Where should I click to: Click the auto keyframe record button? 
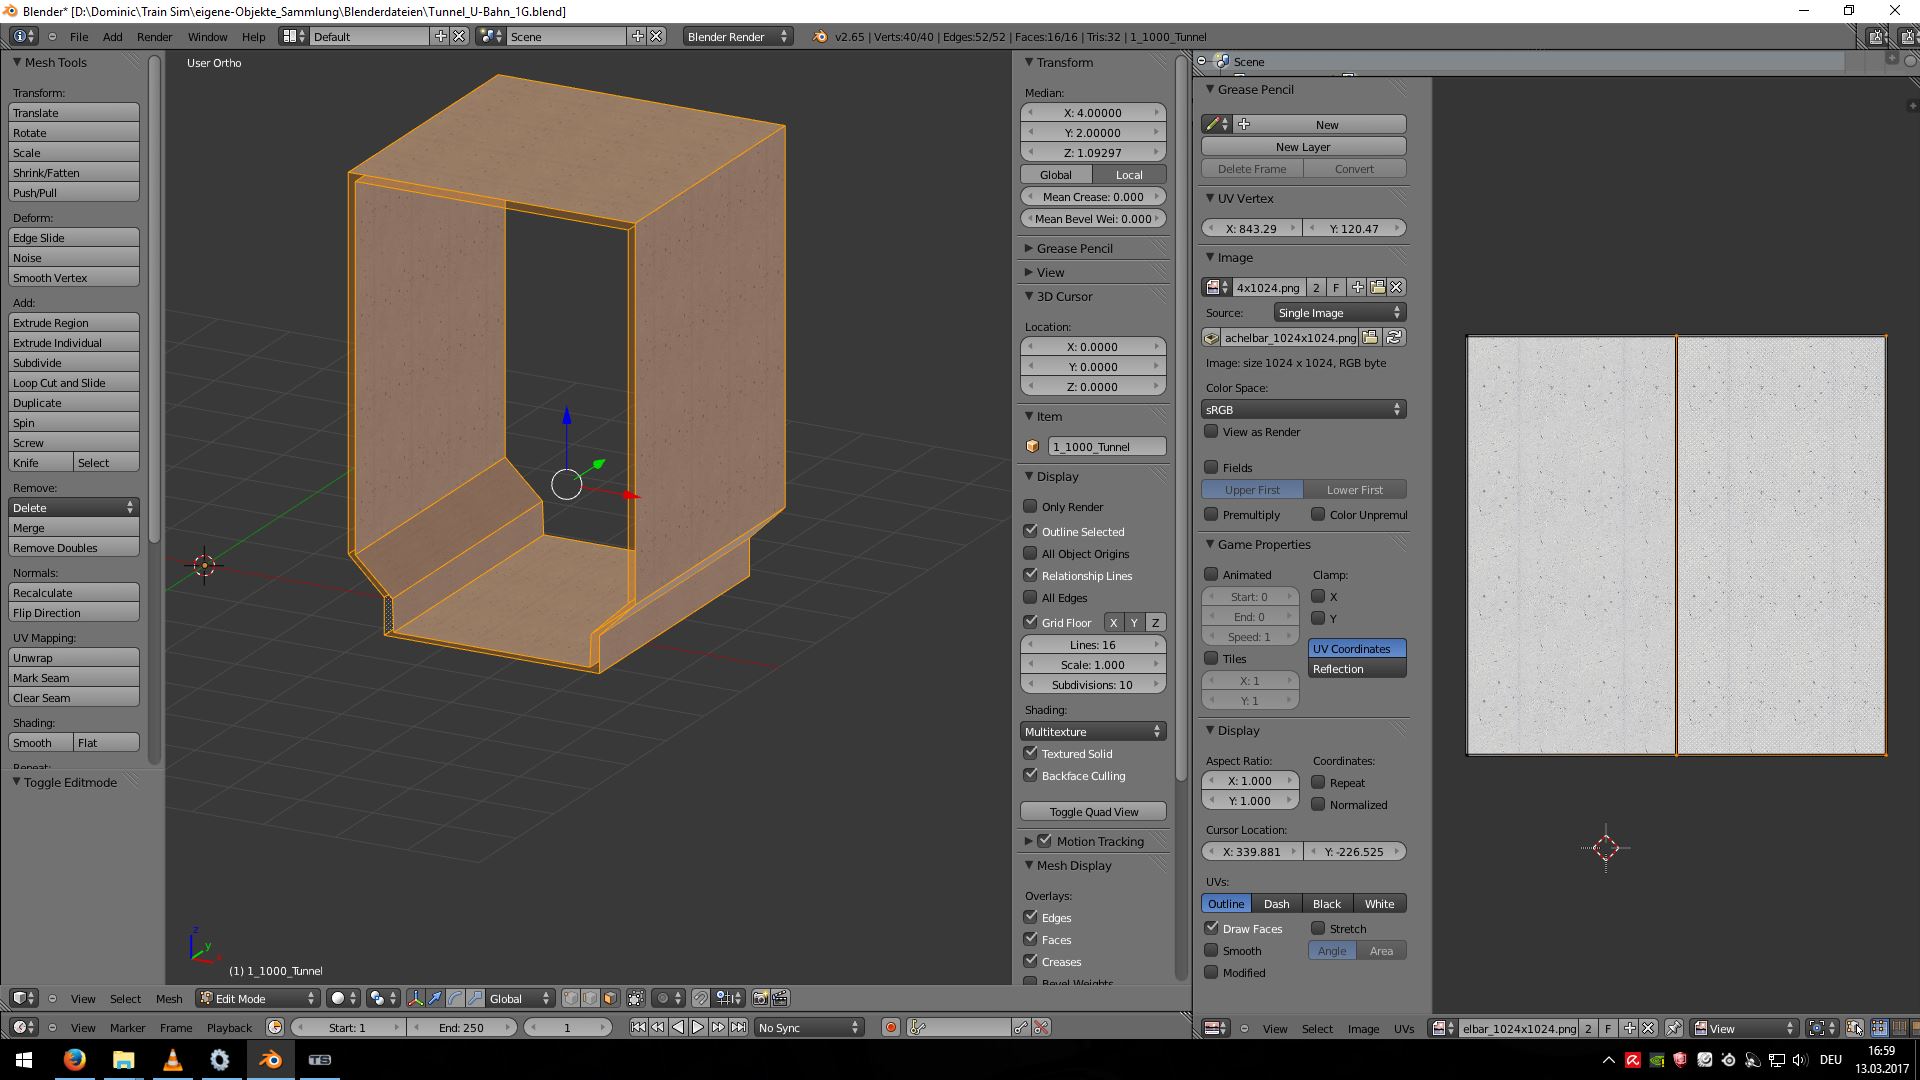pyautogui.click(x=890, y=1027)
